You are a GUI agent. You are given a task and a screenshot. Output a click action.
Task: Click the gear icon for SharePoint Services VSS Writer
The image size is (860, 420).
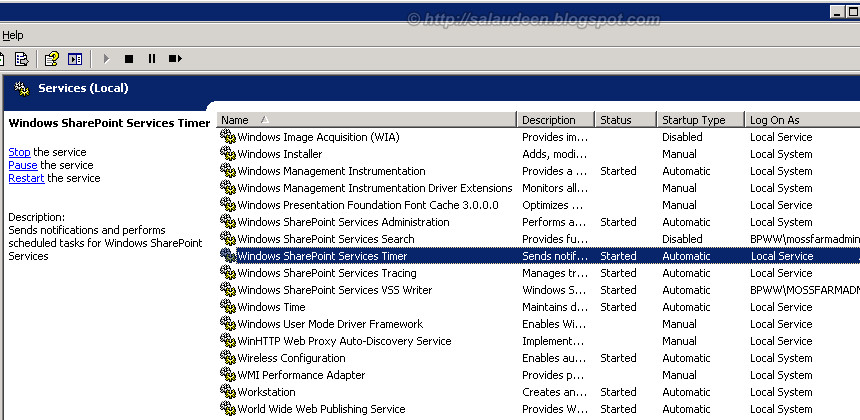[228, 290]
